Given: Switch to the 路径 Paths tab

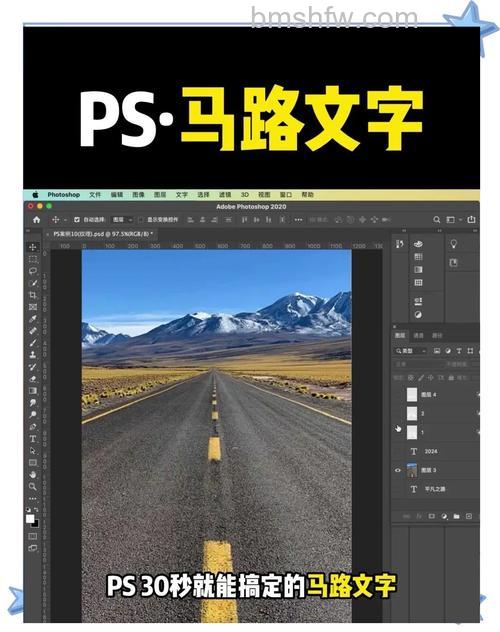Looking at the screenshot, I should click(437, 335).
